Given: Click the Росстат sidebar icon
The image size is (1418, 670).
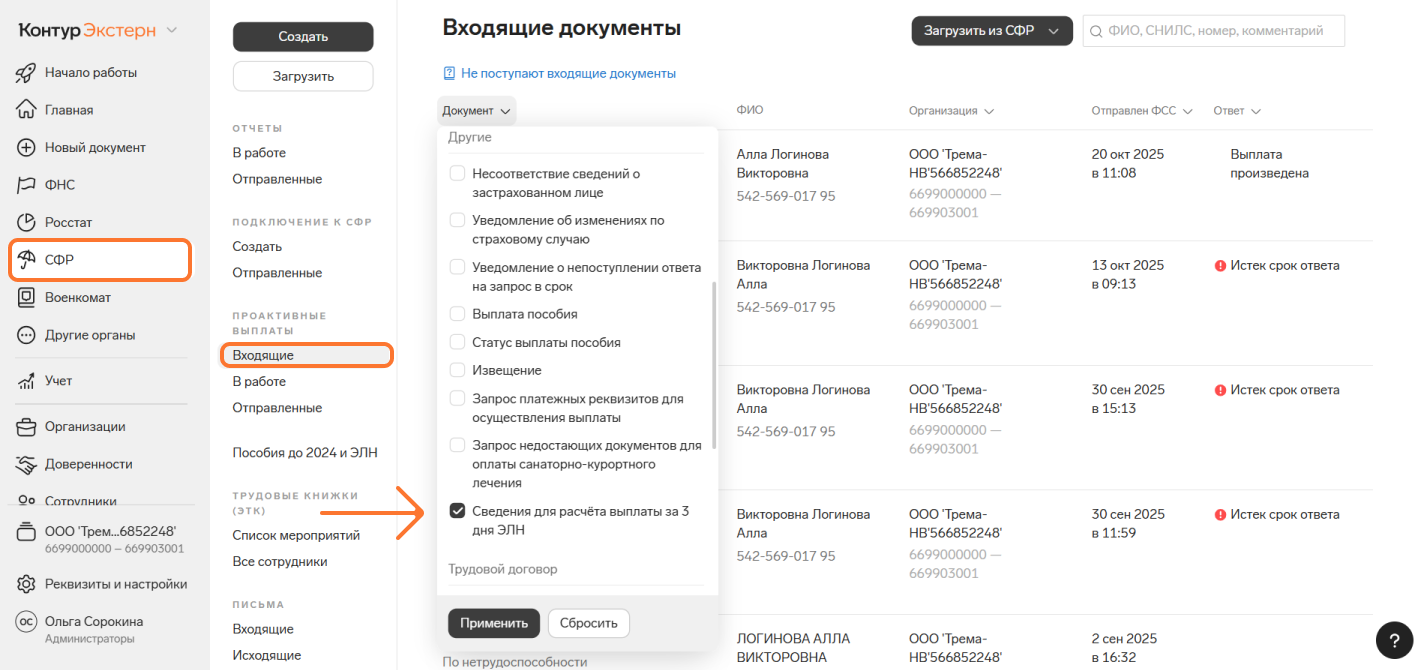Looking at the screenshot, I should [27, 222].
